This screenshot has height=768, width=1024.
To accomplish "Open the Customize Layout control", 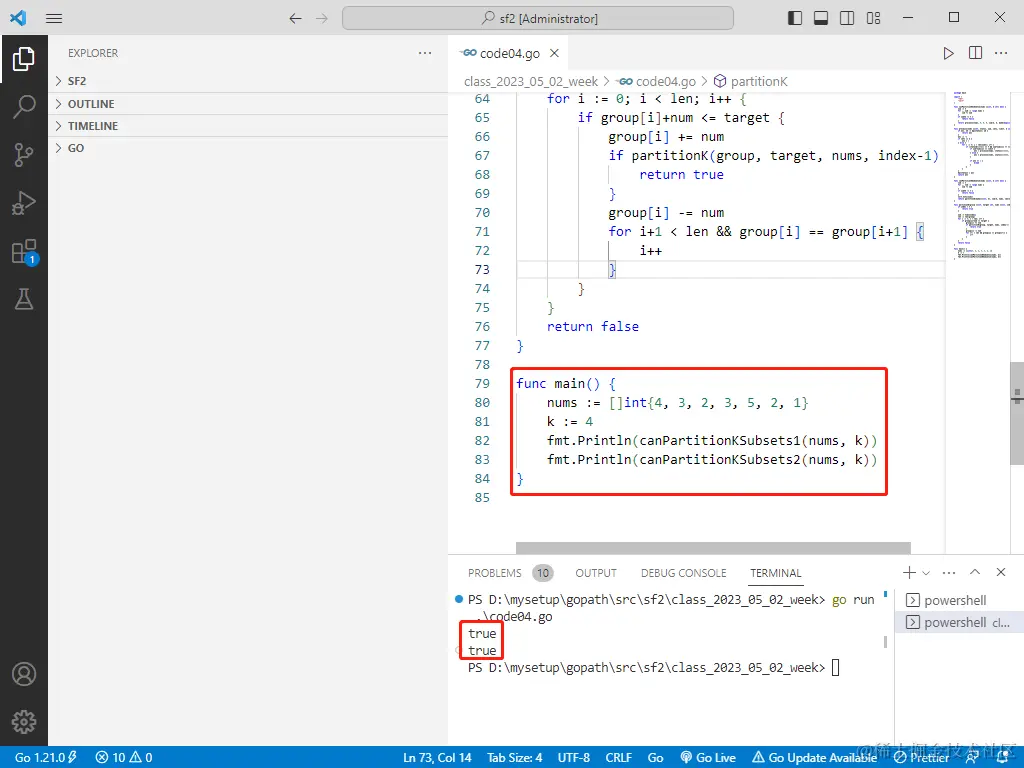I will pyautogui.click(x=874, y=18).
